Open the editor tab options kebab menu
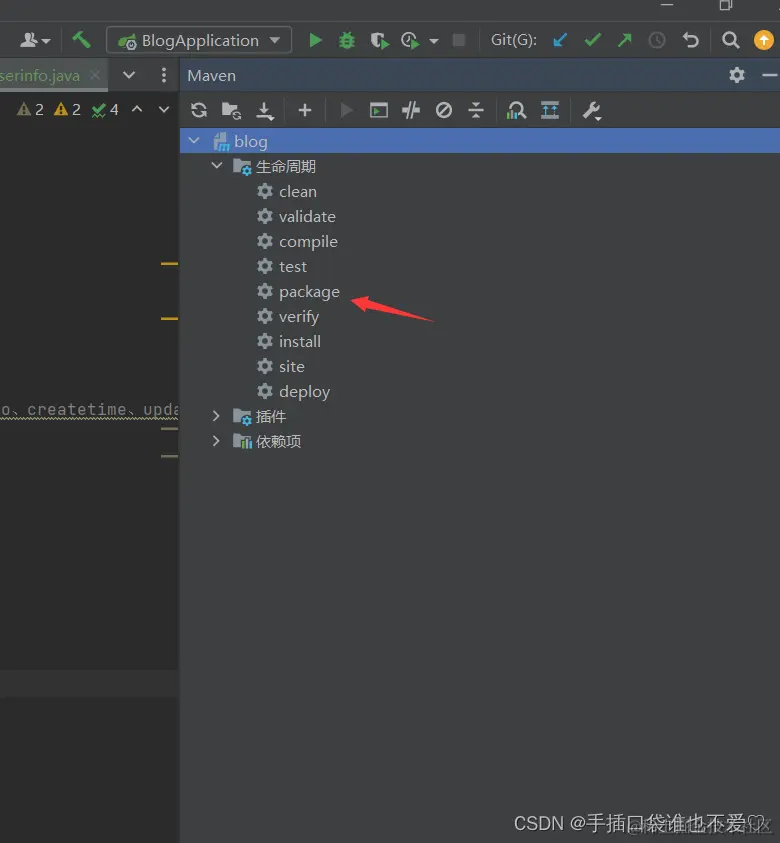 [x=164, y=75]
